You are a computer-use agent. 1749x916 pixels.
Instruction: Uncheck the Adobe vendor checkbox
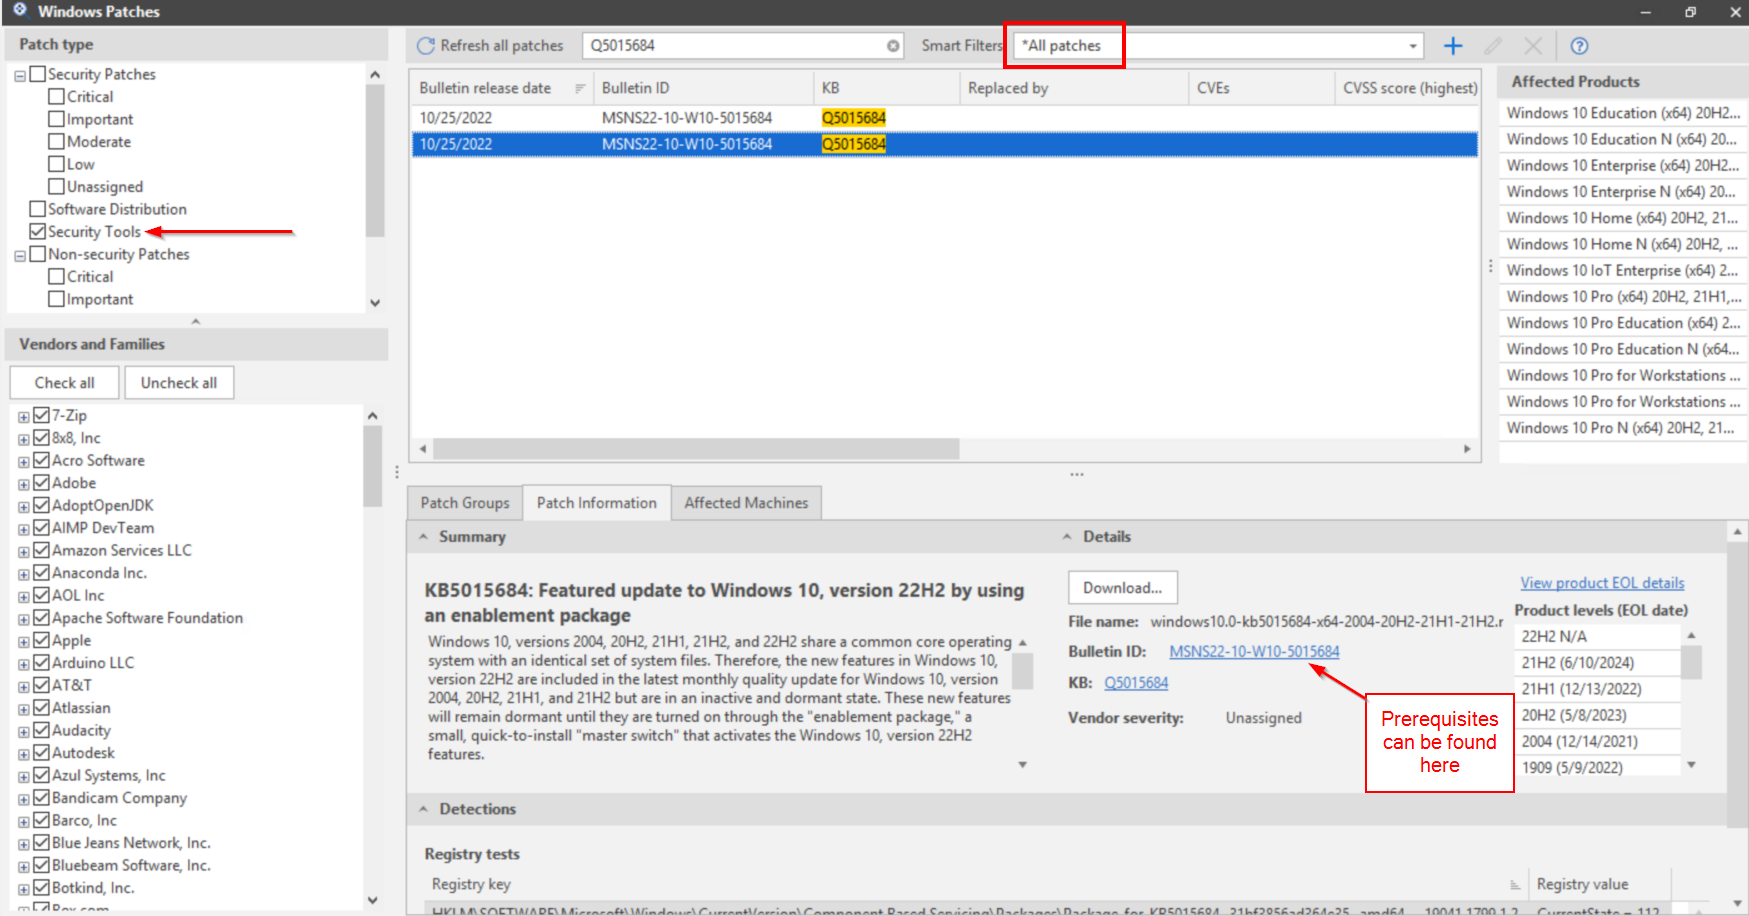tap(41, 482)
